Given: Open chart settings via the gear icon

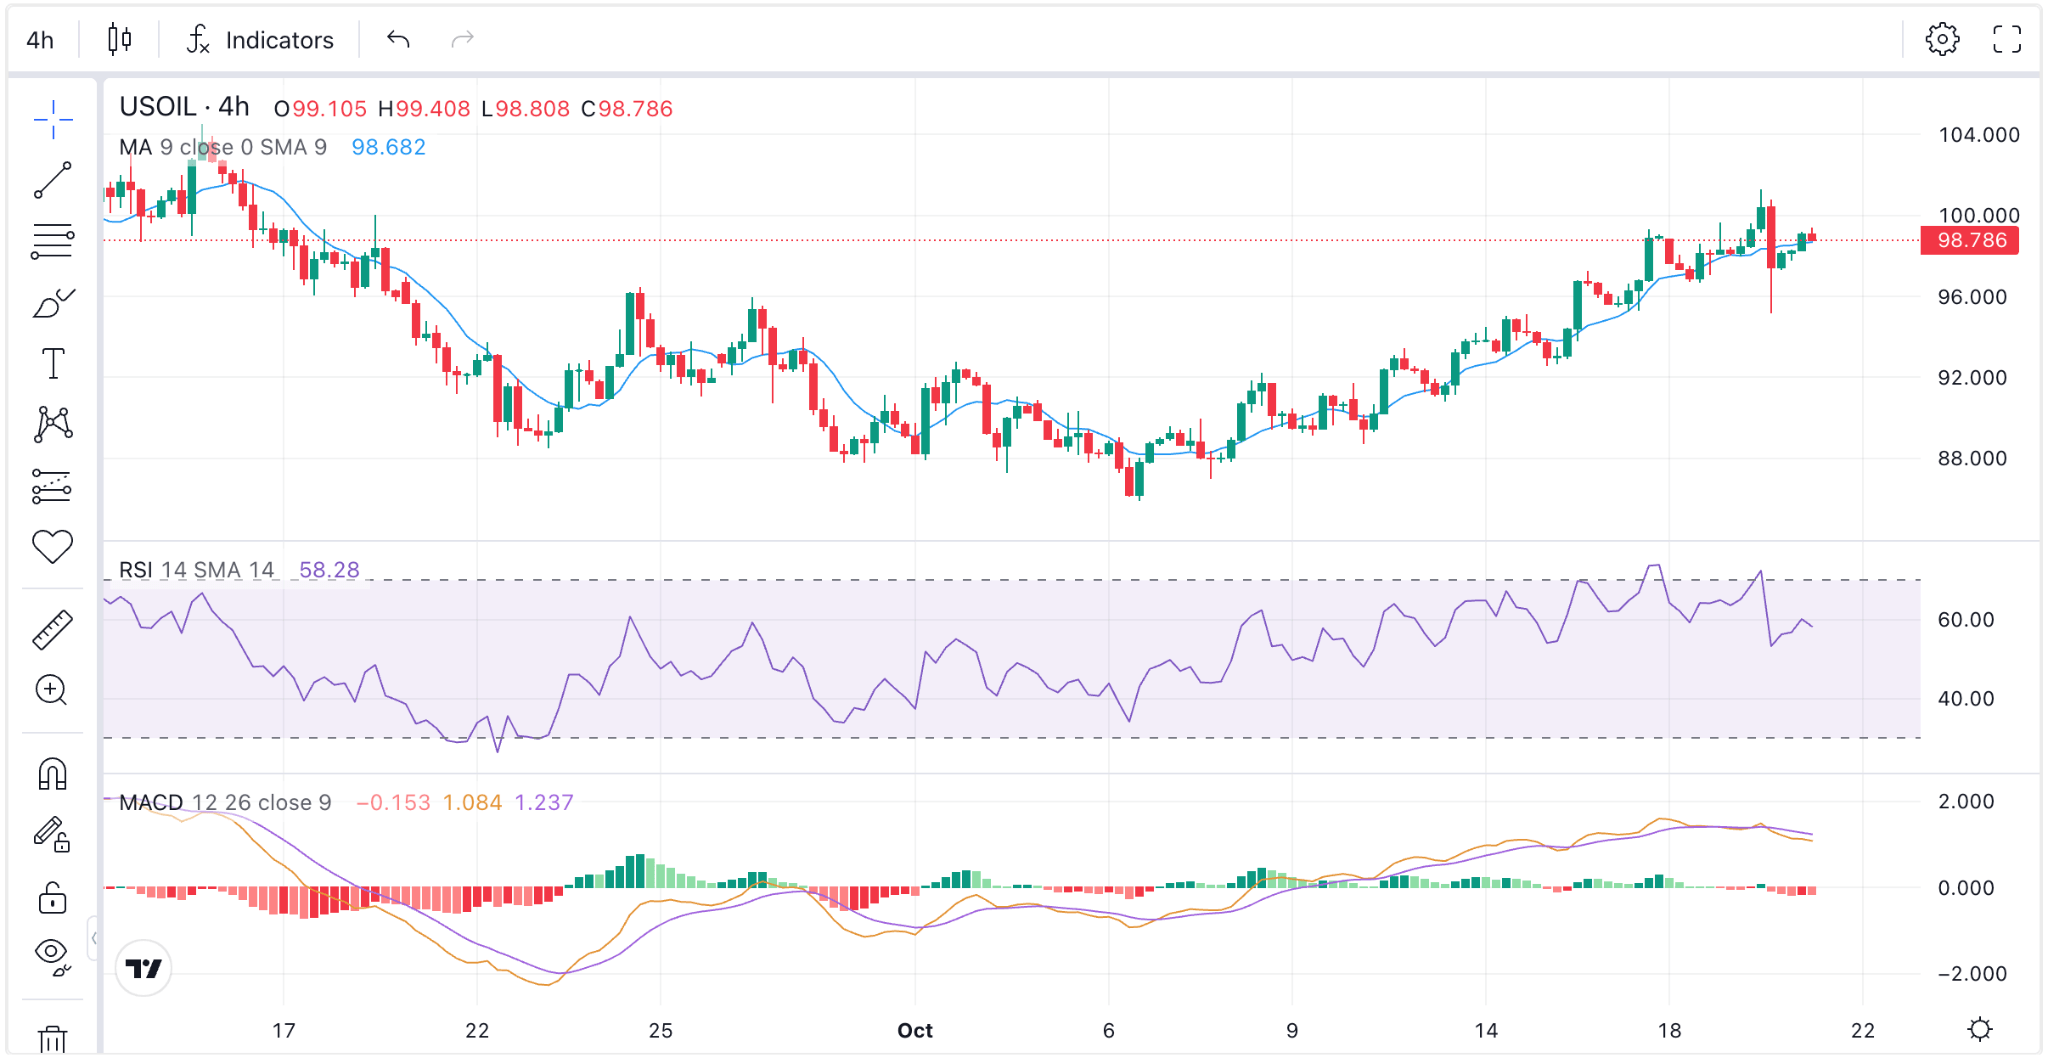Looking at the screenshot, I should [1942, 40].
